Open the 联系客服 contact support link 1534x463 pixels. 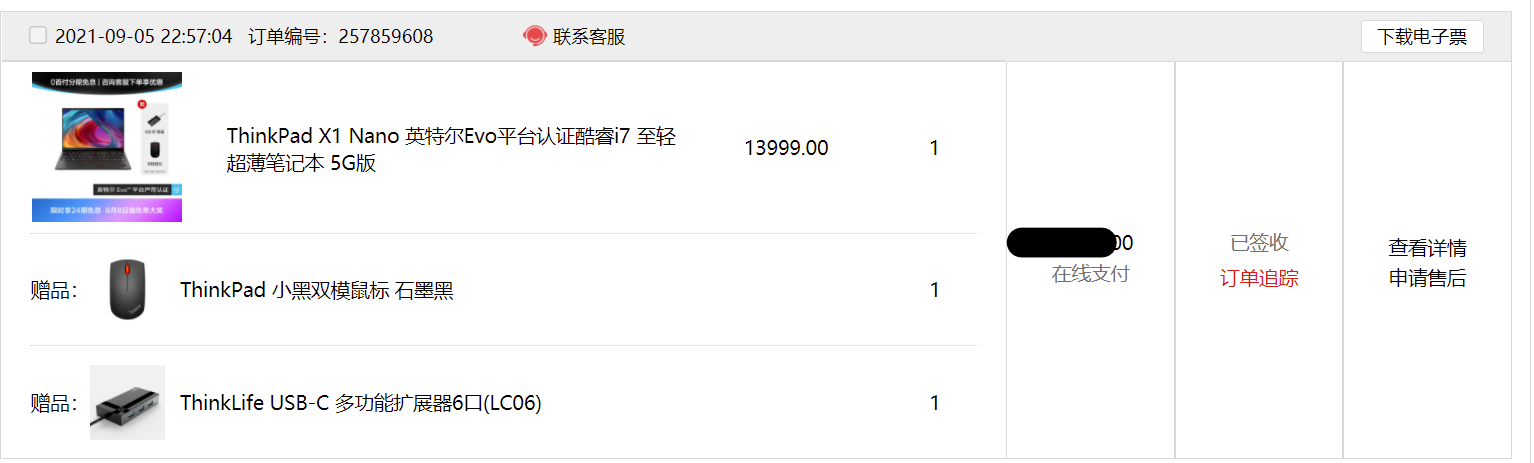(x=589, y=37)
